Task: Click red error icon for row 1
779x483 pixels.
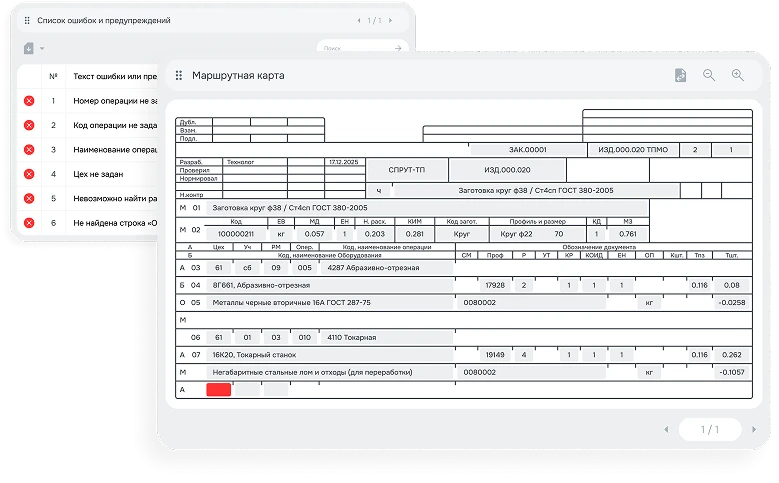Action: click(29, 101)
